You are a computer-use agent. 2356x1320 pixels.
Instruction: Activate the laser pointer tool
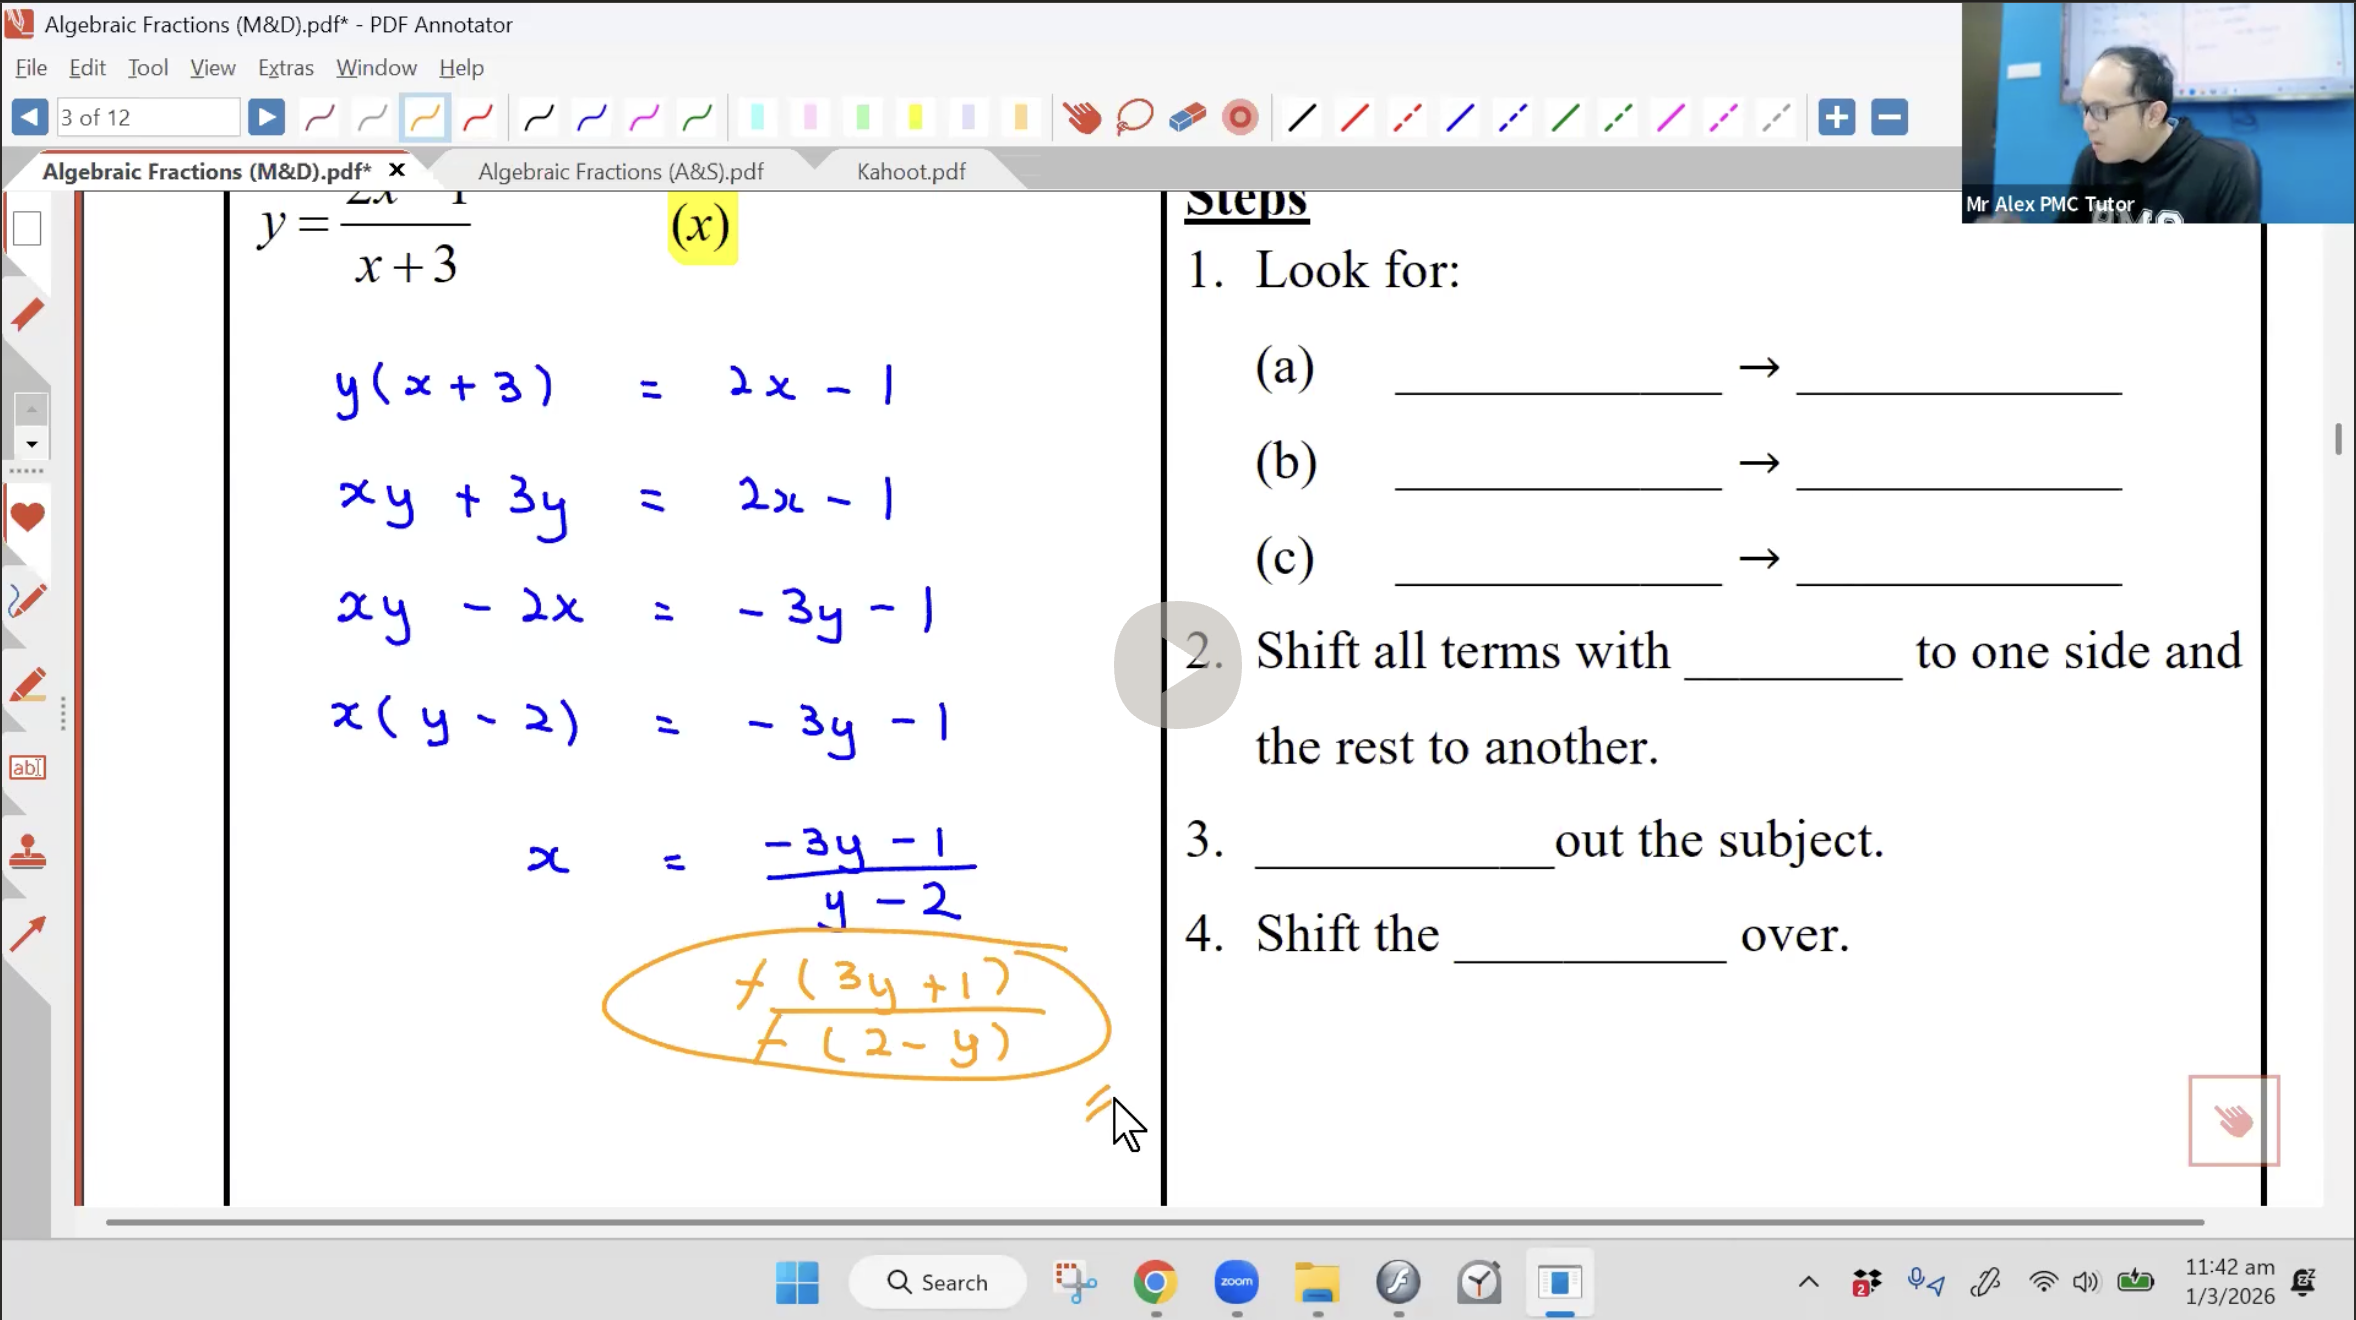click(x=1240, y=118)
